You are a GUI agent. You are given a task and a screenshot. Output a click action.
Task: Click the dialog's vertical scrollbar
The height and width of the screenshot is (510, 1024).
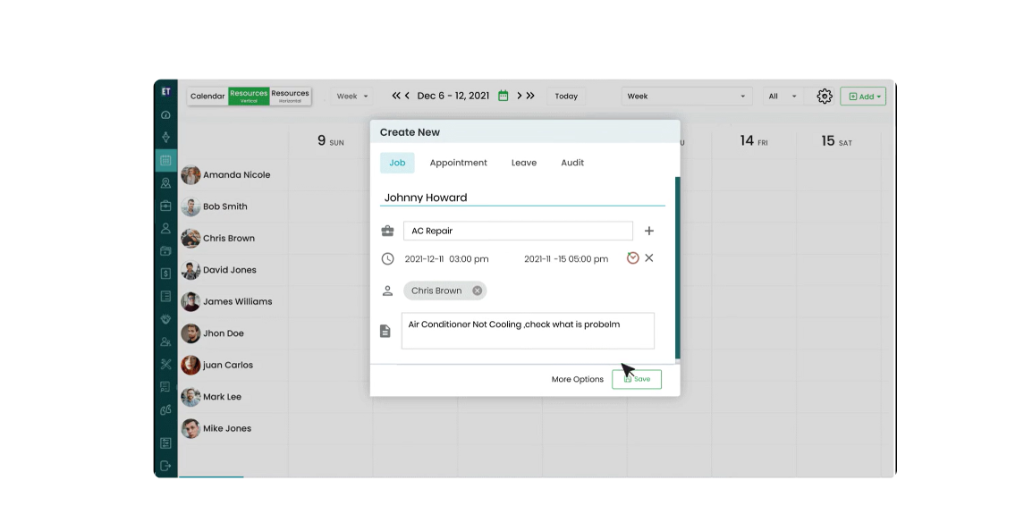point(677,268)
